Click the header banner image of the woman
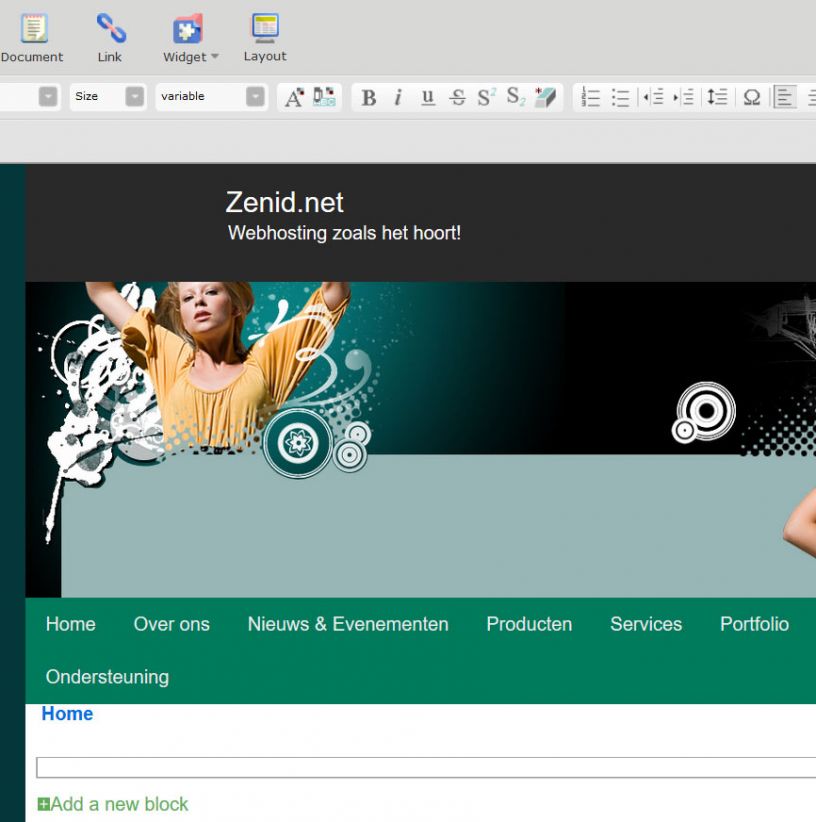 pyautogui.click(x=420, y=439)
